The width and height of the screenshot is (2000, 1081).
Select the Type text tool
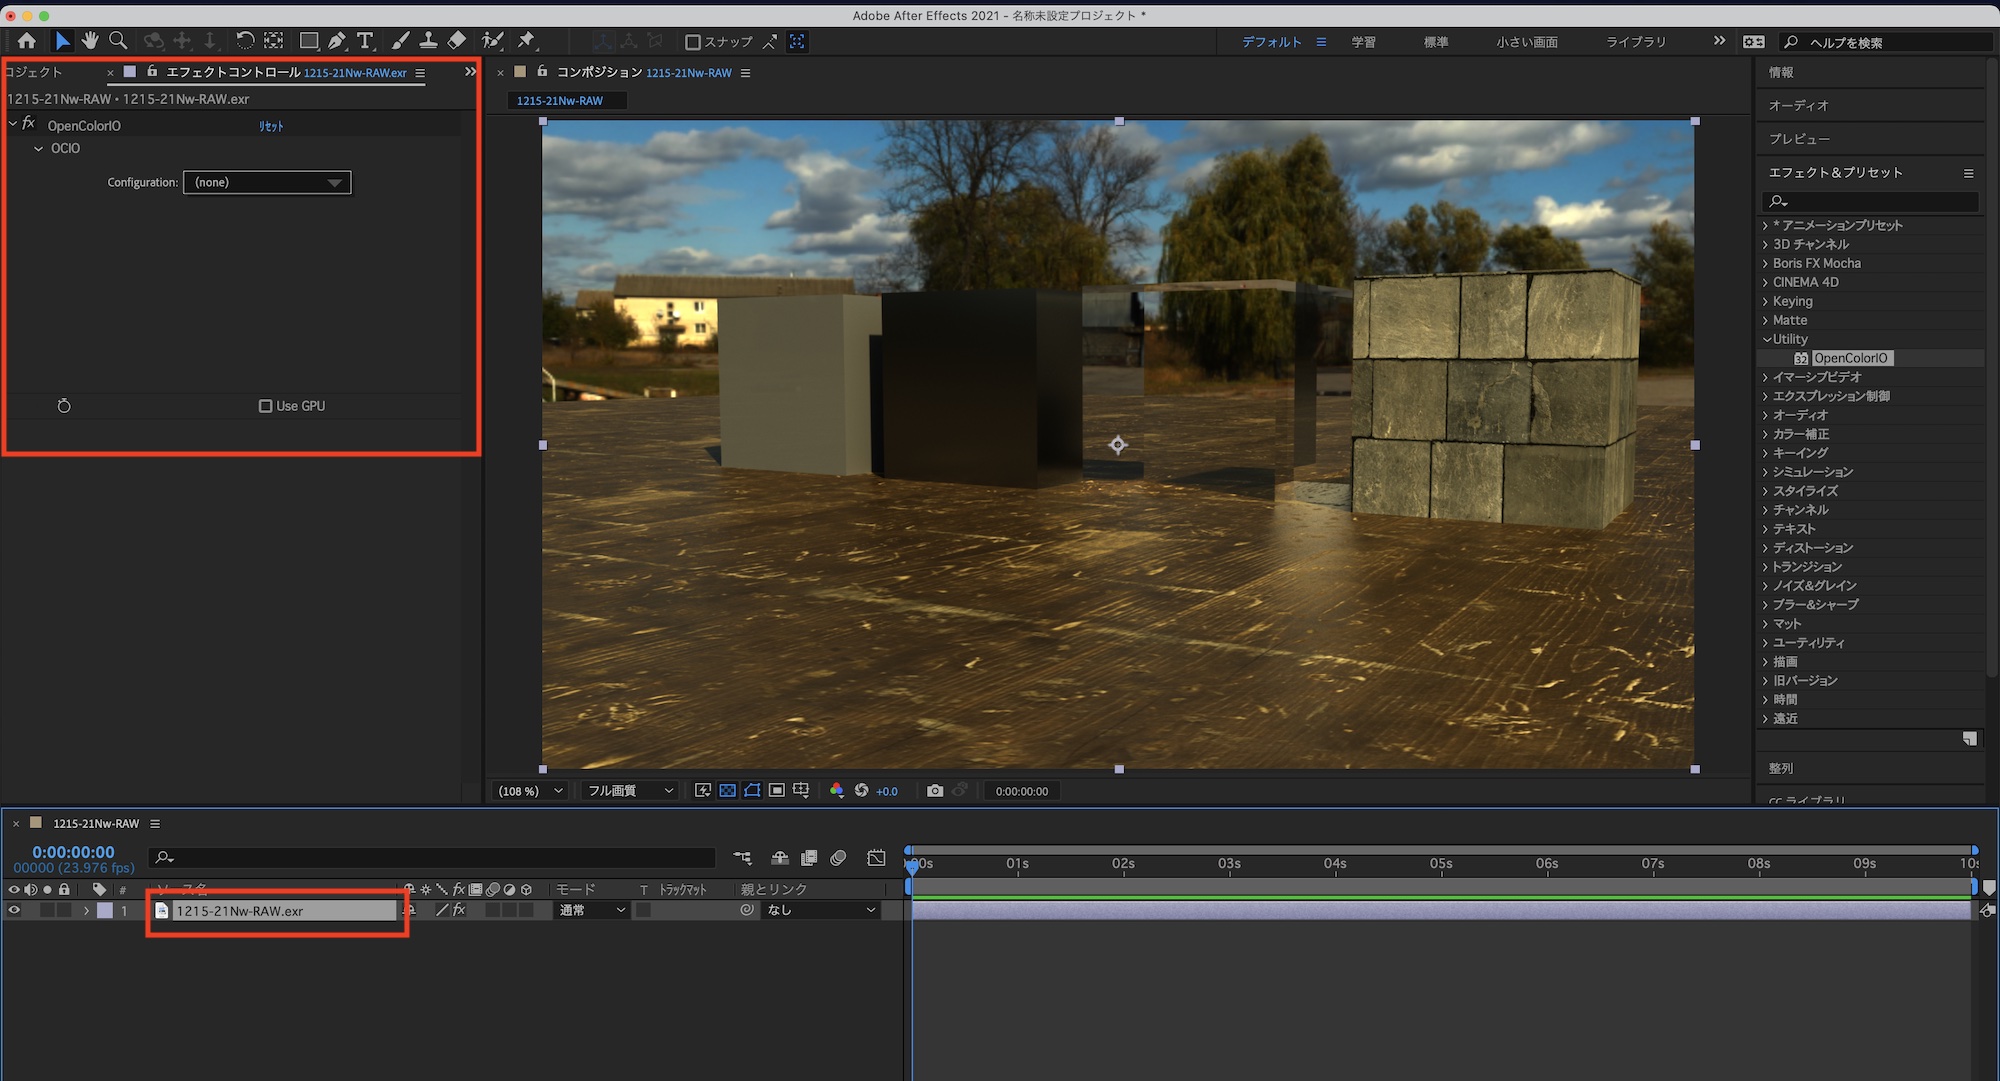[x=365, y=41]
